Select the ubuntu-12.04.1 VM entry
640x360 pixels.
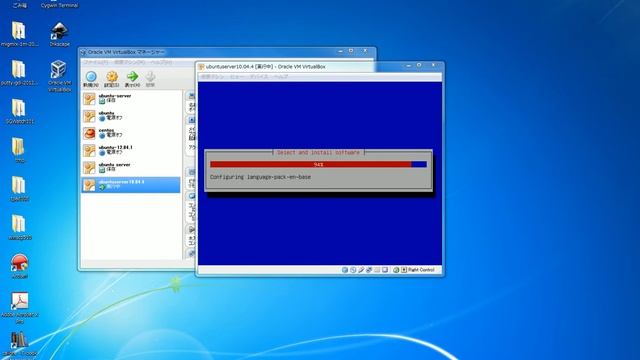[131, 150]
